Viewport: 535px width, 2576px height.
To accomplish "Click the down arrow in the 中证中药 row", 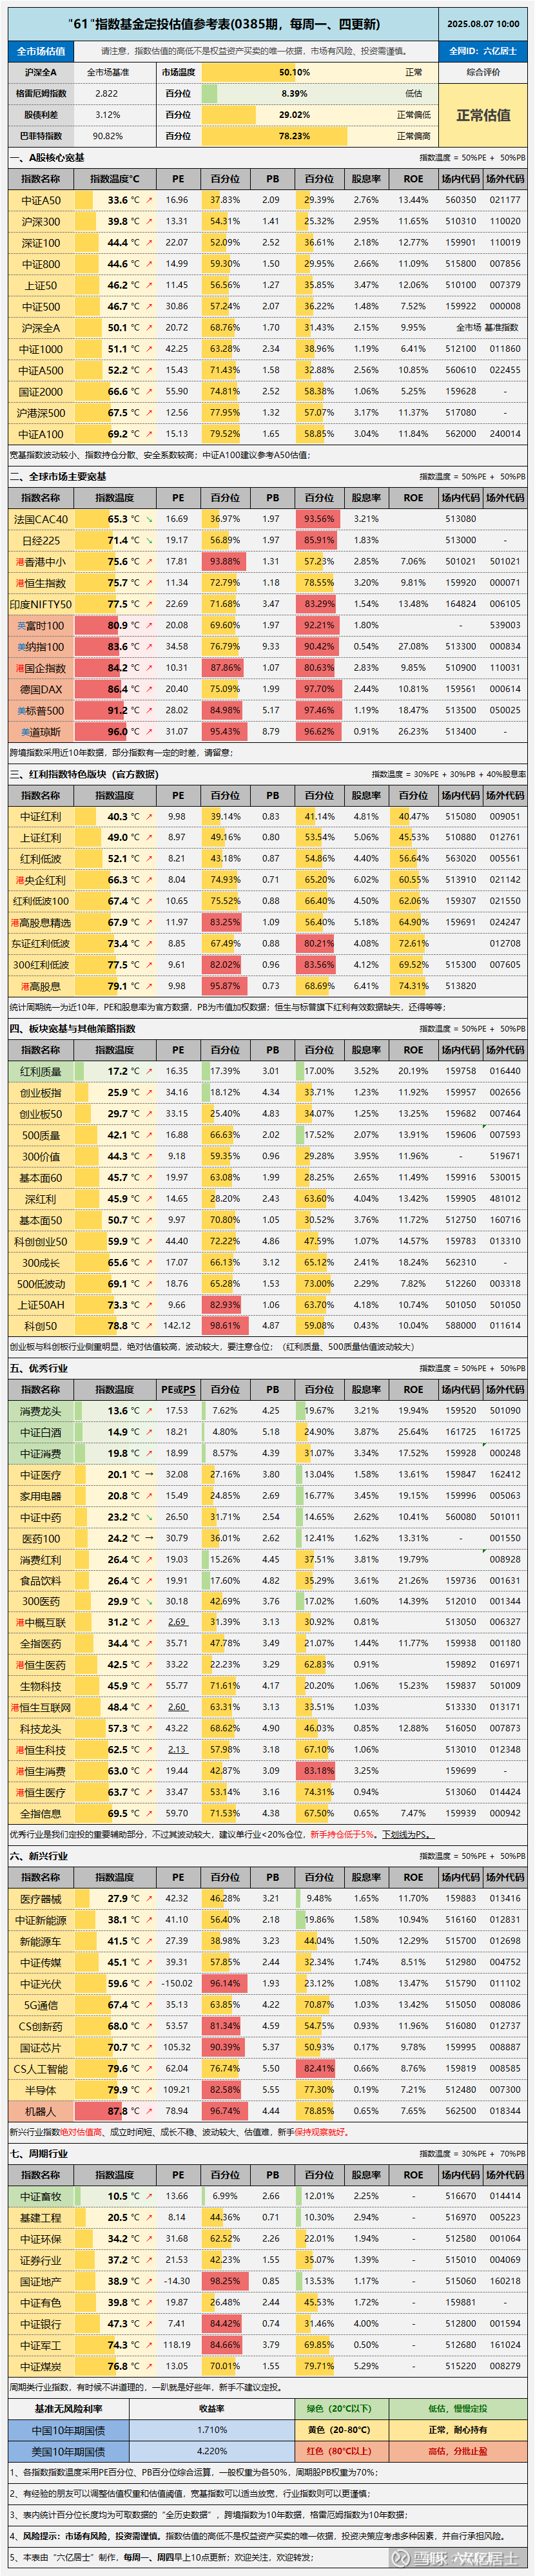I will tap(149, 1517).
